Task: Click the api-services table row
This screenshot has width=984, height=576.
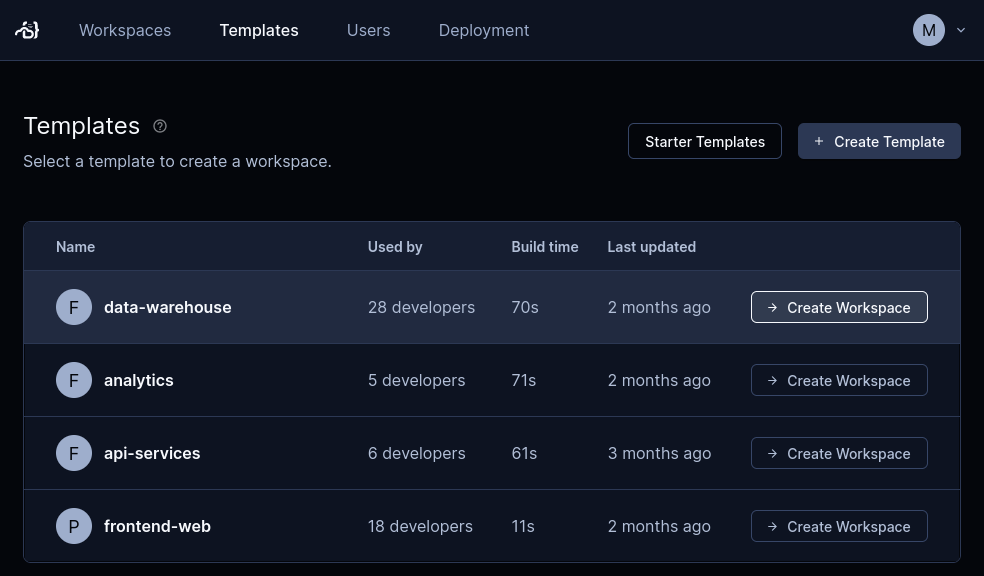Action: click(450, 453)
